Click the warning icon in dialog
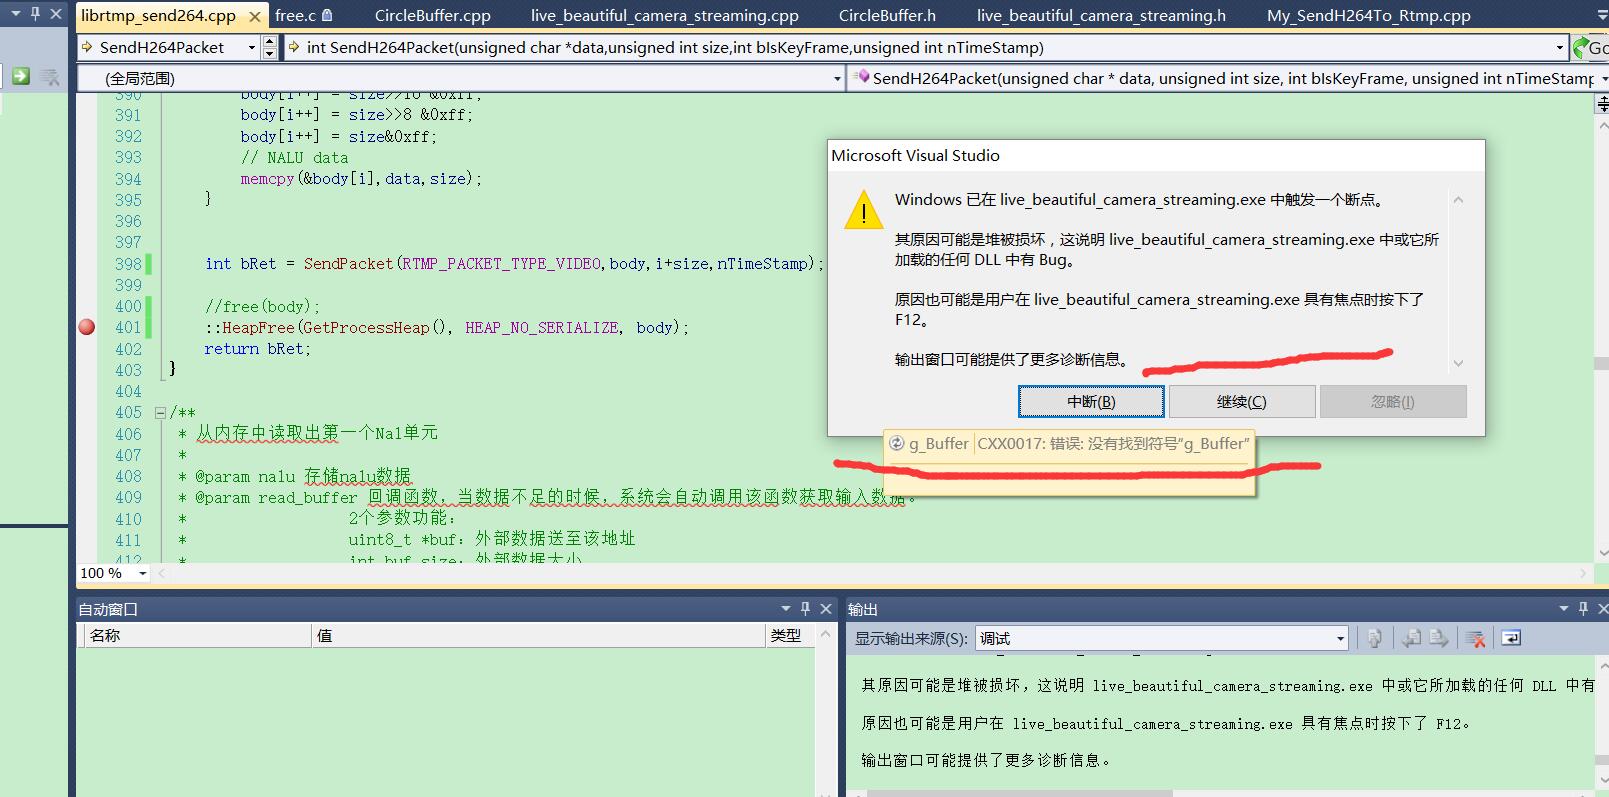 [x=863, y=210]
